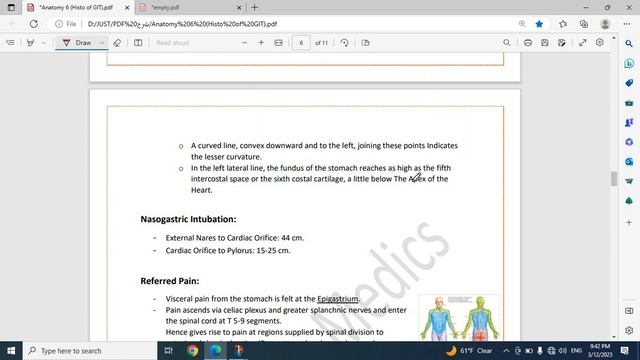
Task: Open the sidebar Tools briefcase
Action: 629,103
